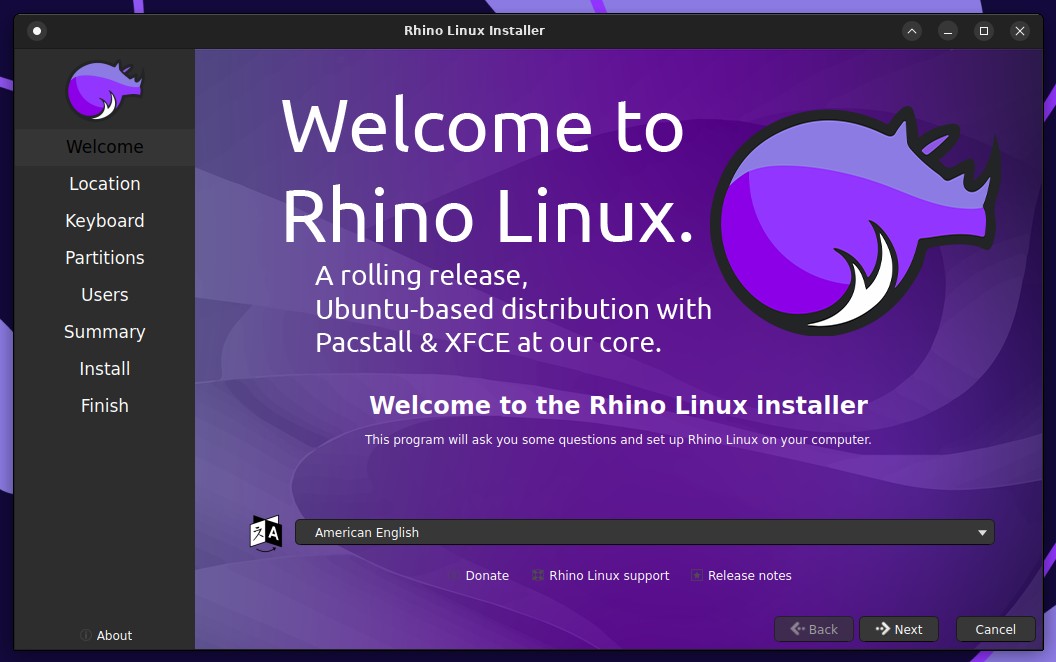Open the About dialog

click(106, 635)
